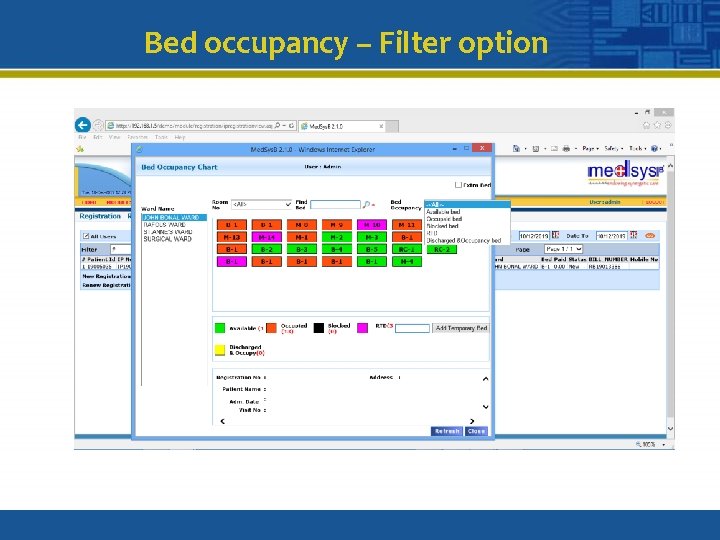Click the Close button in the chart dialog
This screenshot has height=540, width=720.
[476, 431]
